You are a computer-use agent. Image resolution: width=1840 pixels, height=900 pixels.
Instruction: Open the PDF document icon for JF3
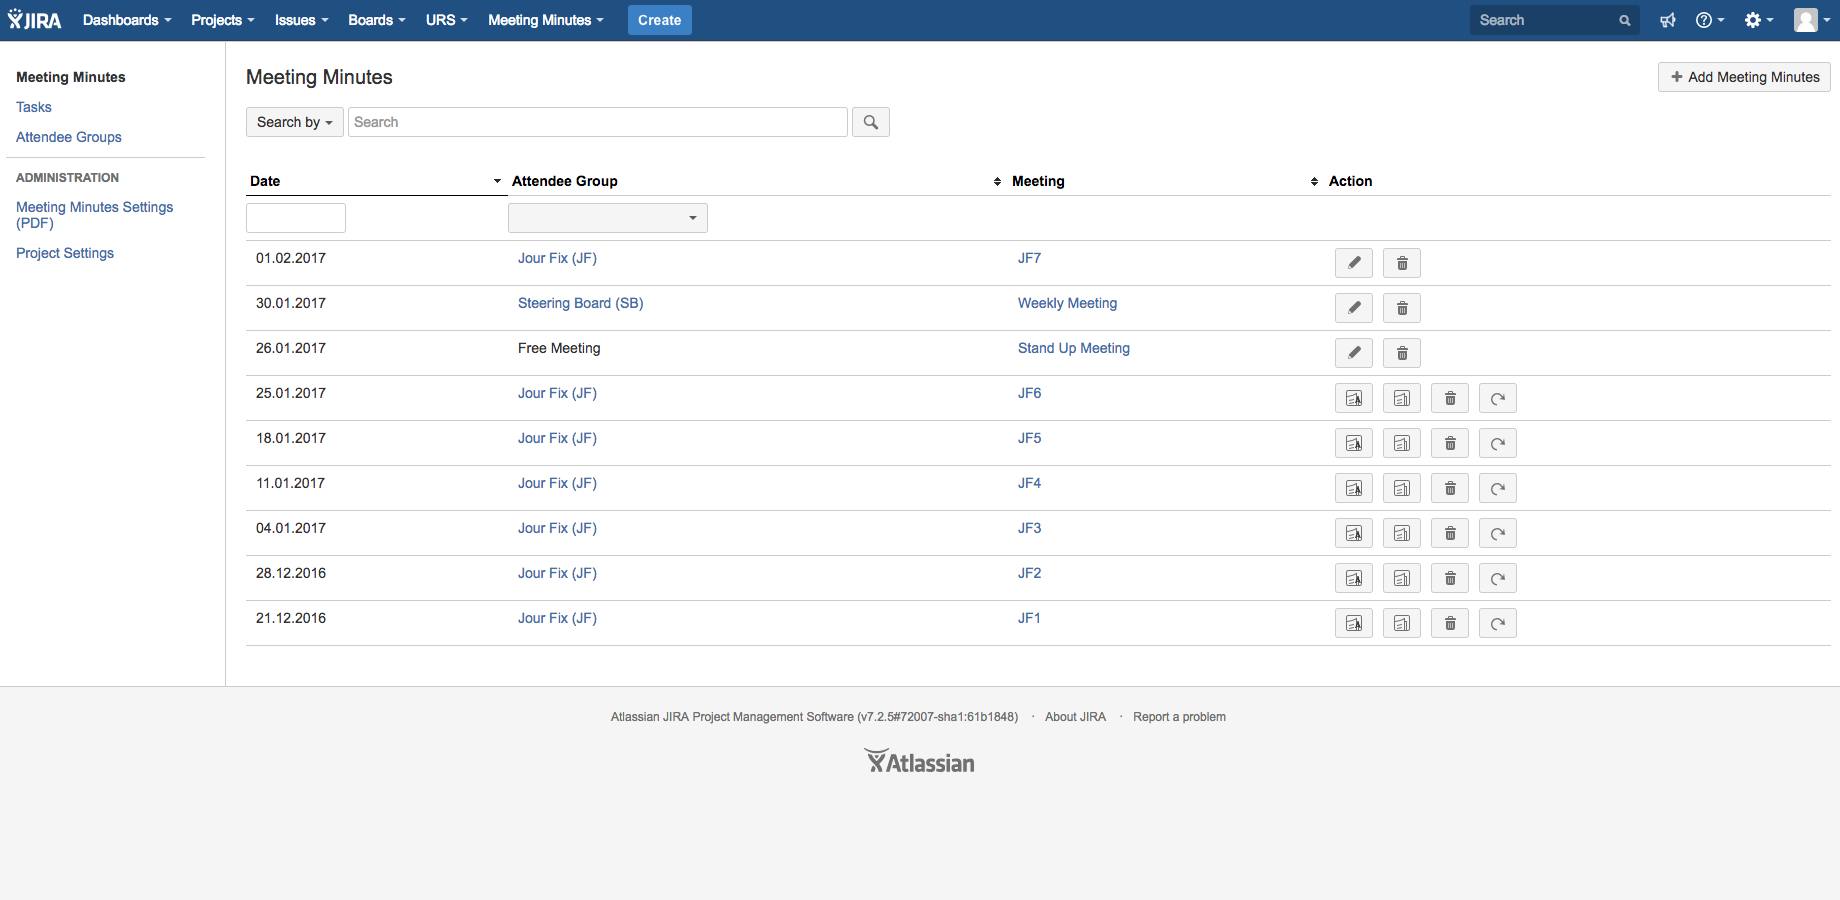[1354, 533]
